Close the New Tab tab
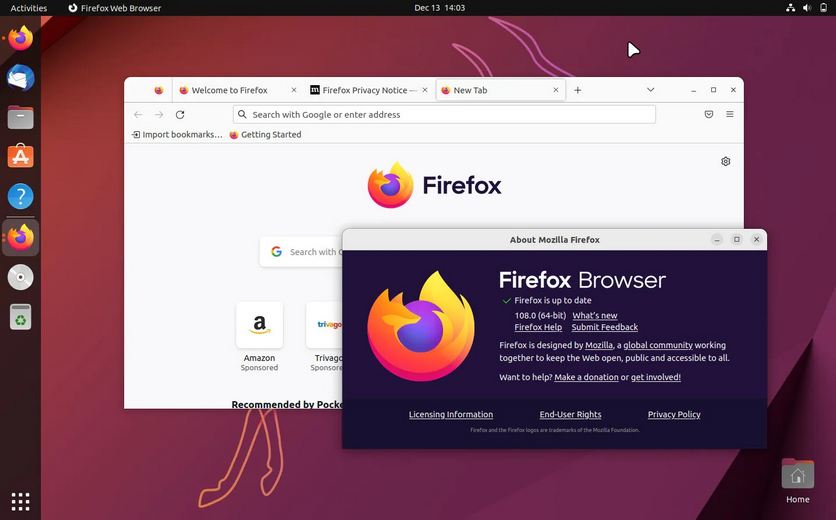Image resolution: width=836 pixels, height=520 pixels. (556, 90)
